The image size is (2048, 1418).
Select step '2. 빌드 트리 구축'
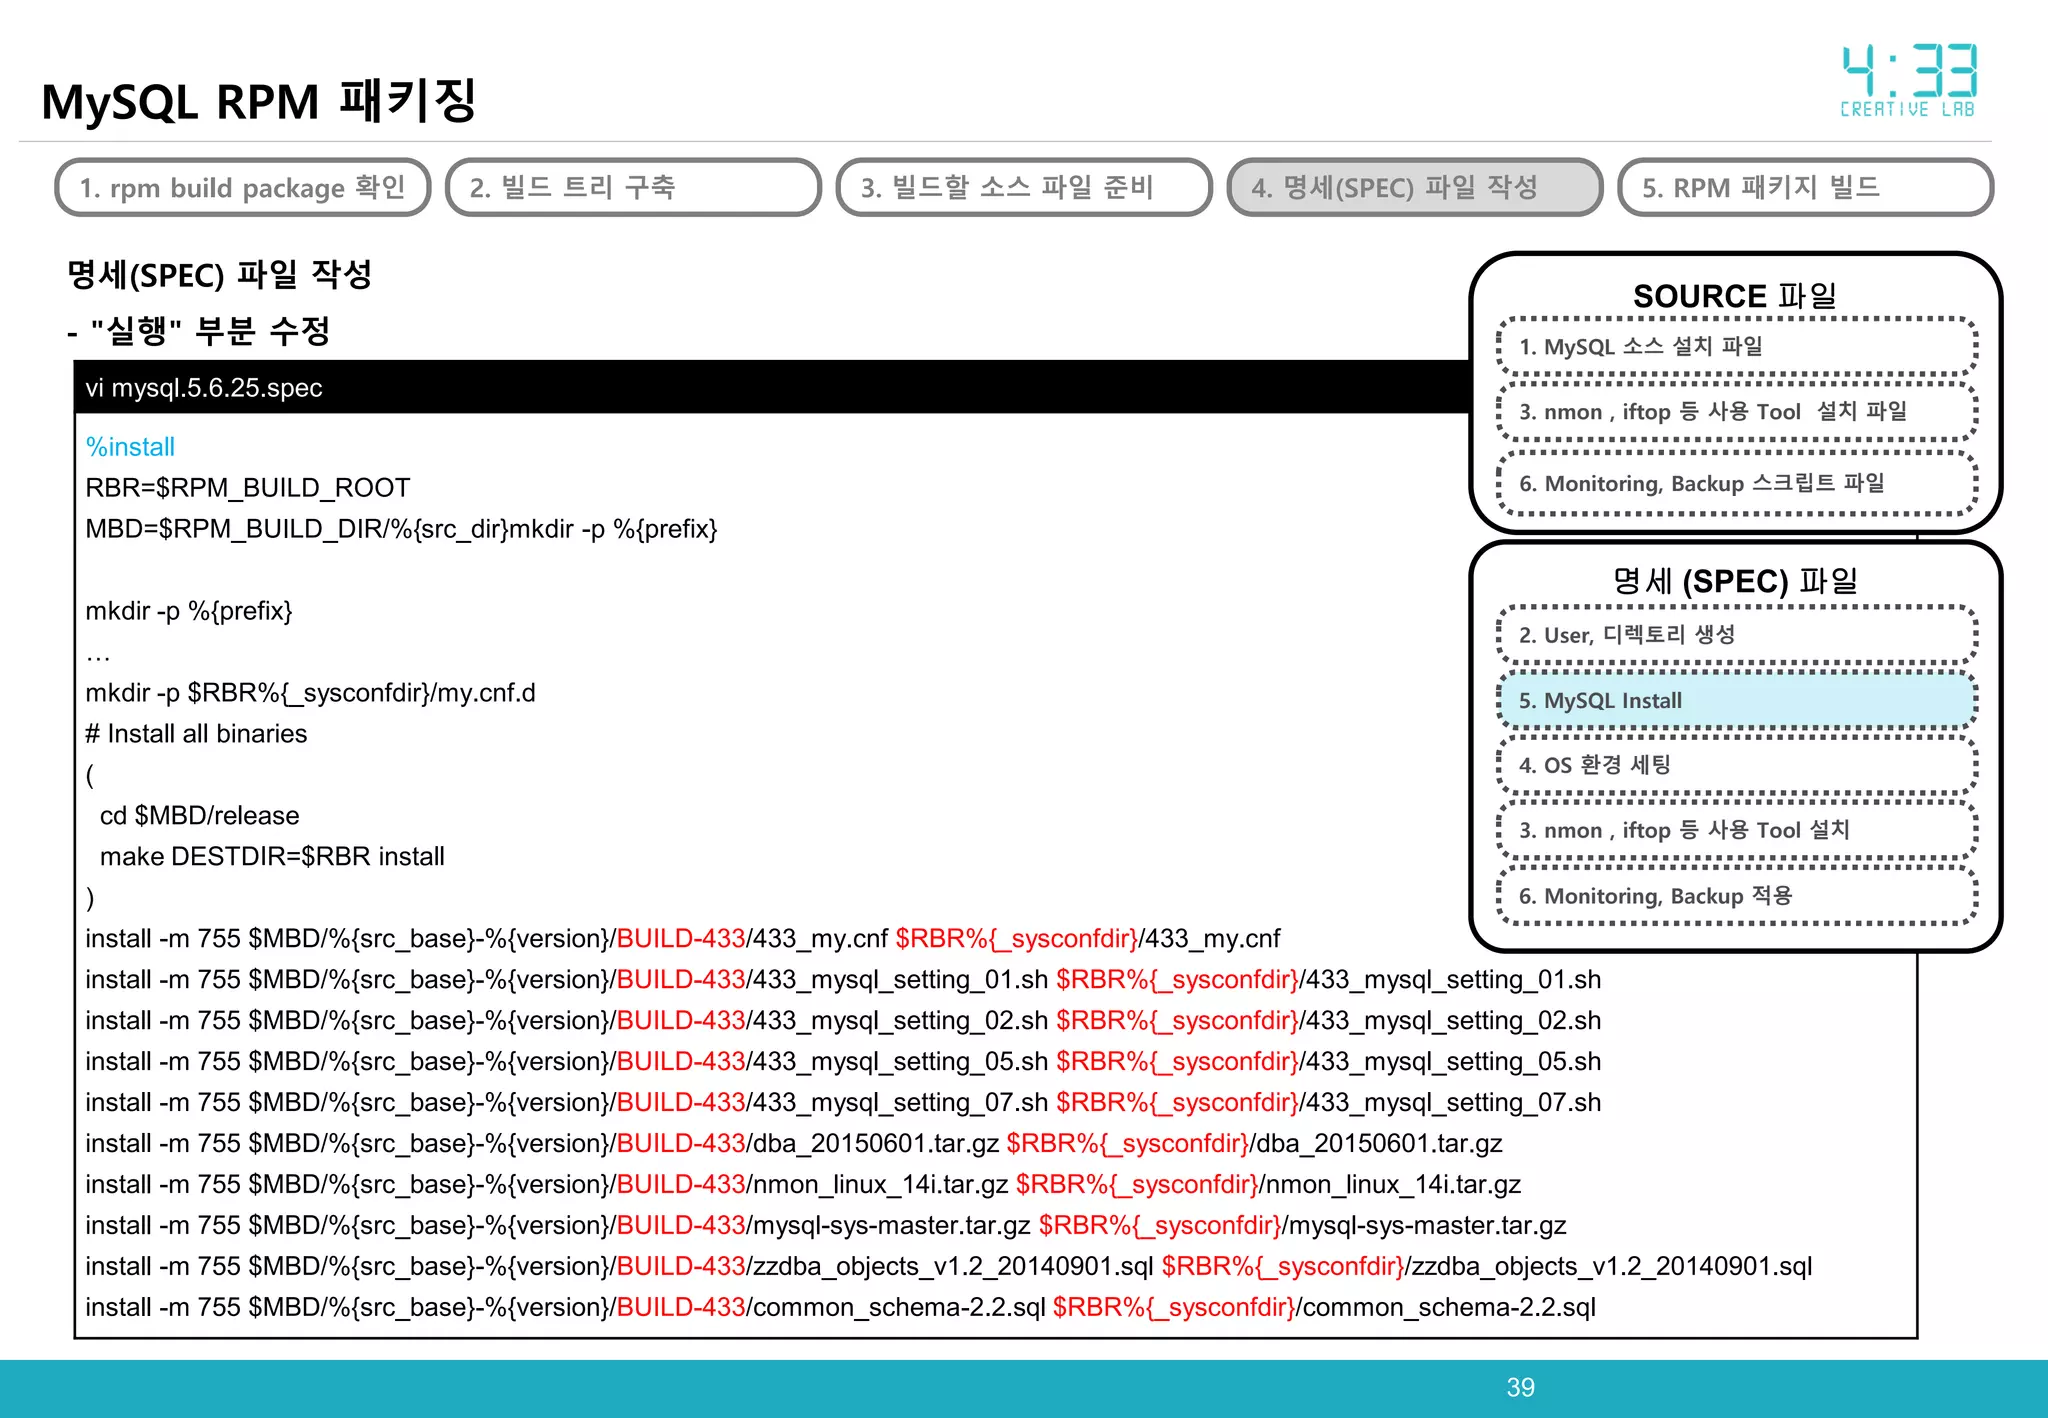click(x=633, y=187)
